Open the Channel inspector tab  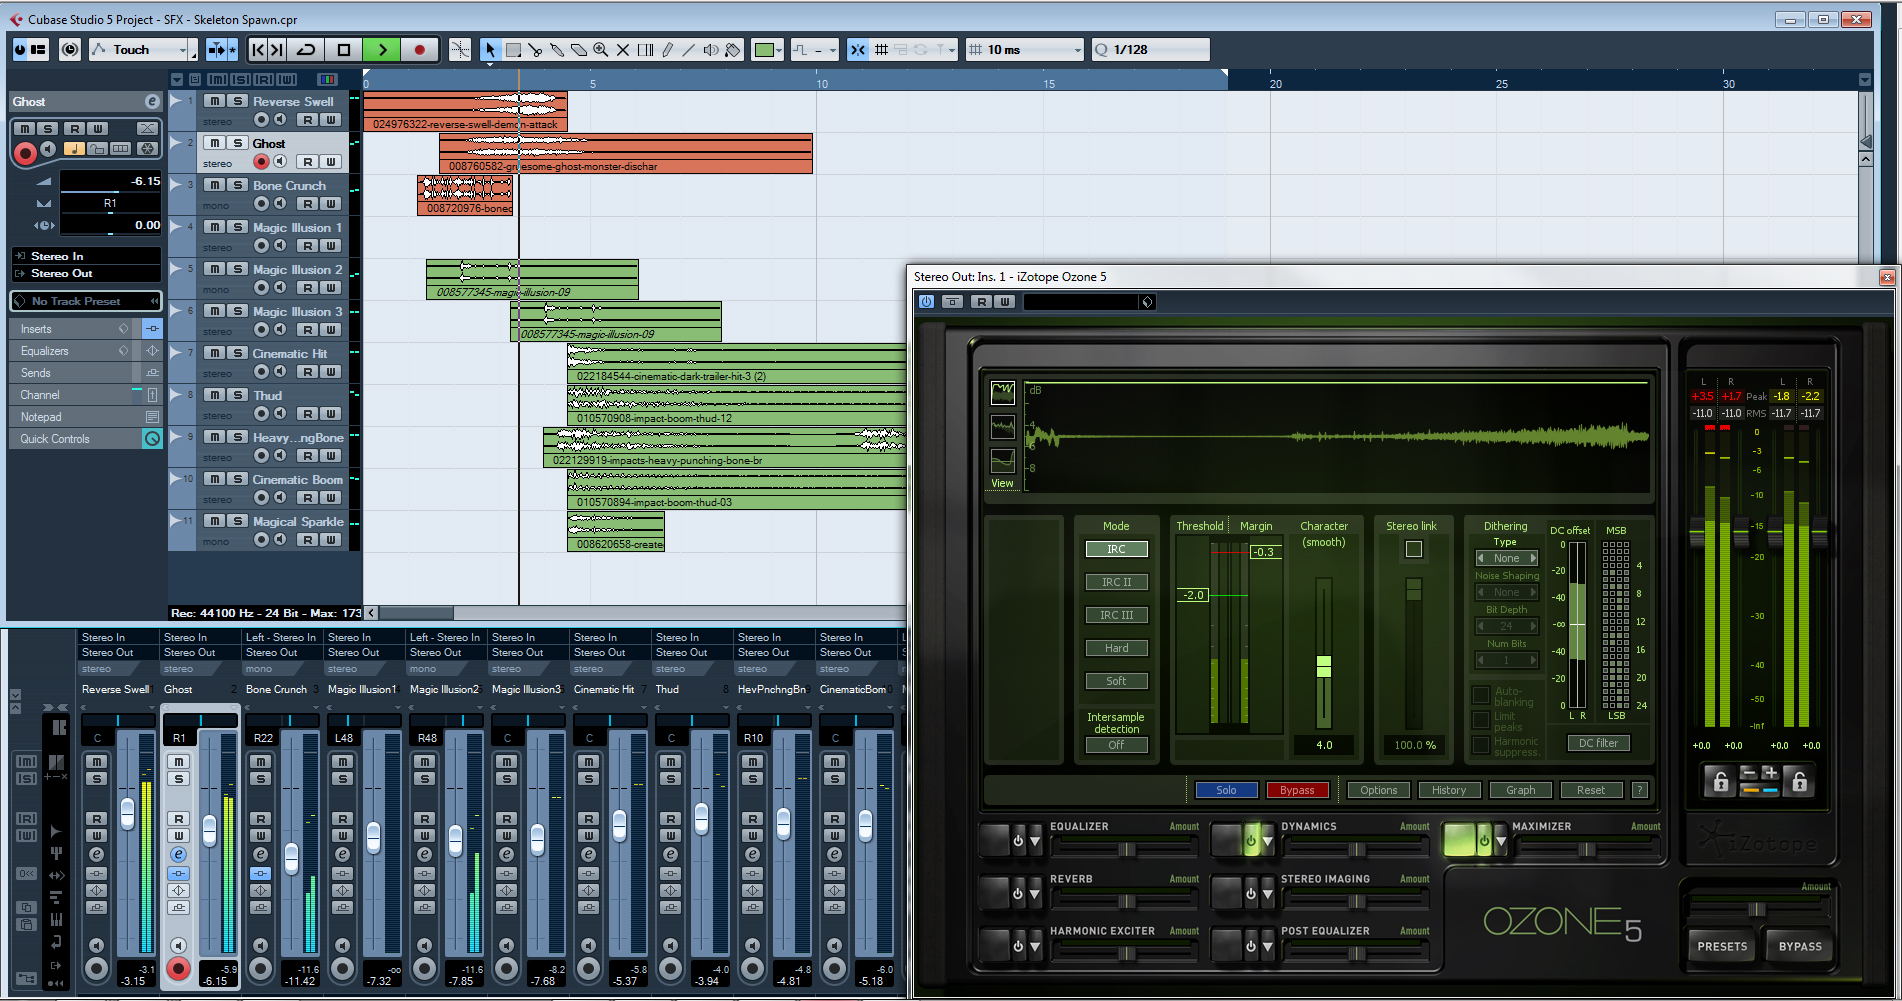pos(86,395)
